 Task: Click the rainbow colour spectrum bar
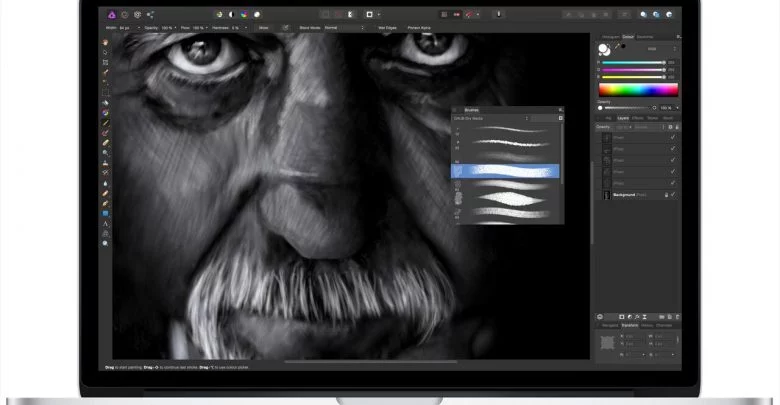coord(637,89)
